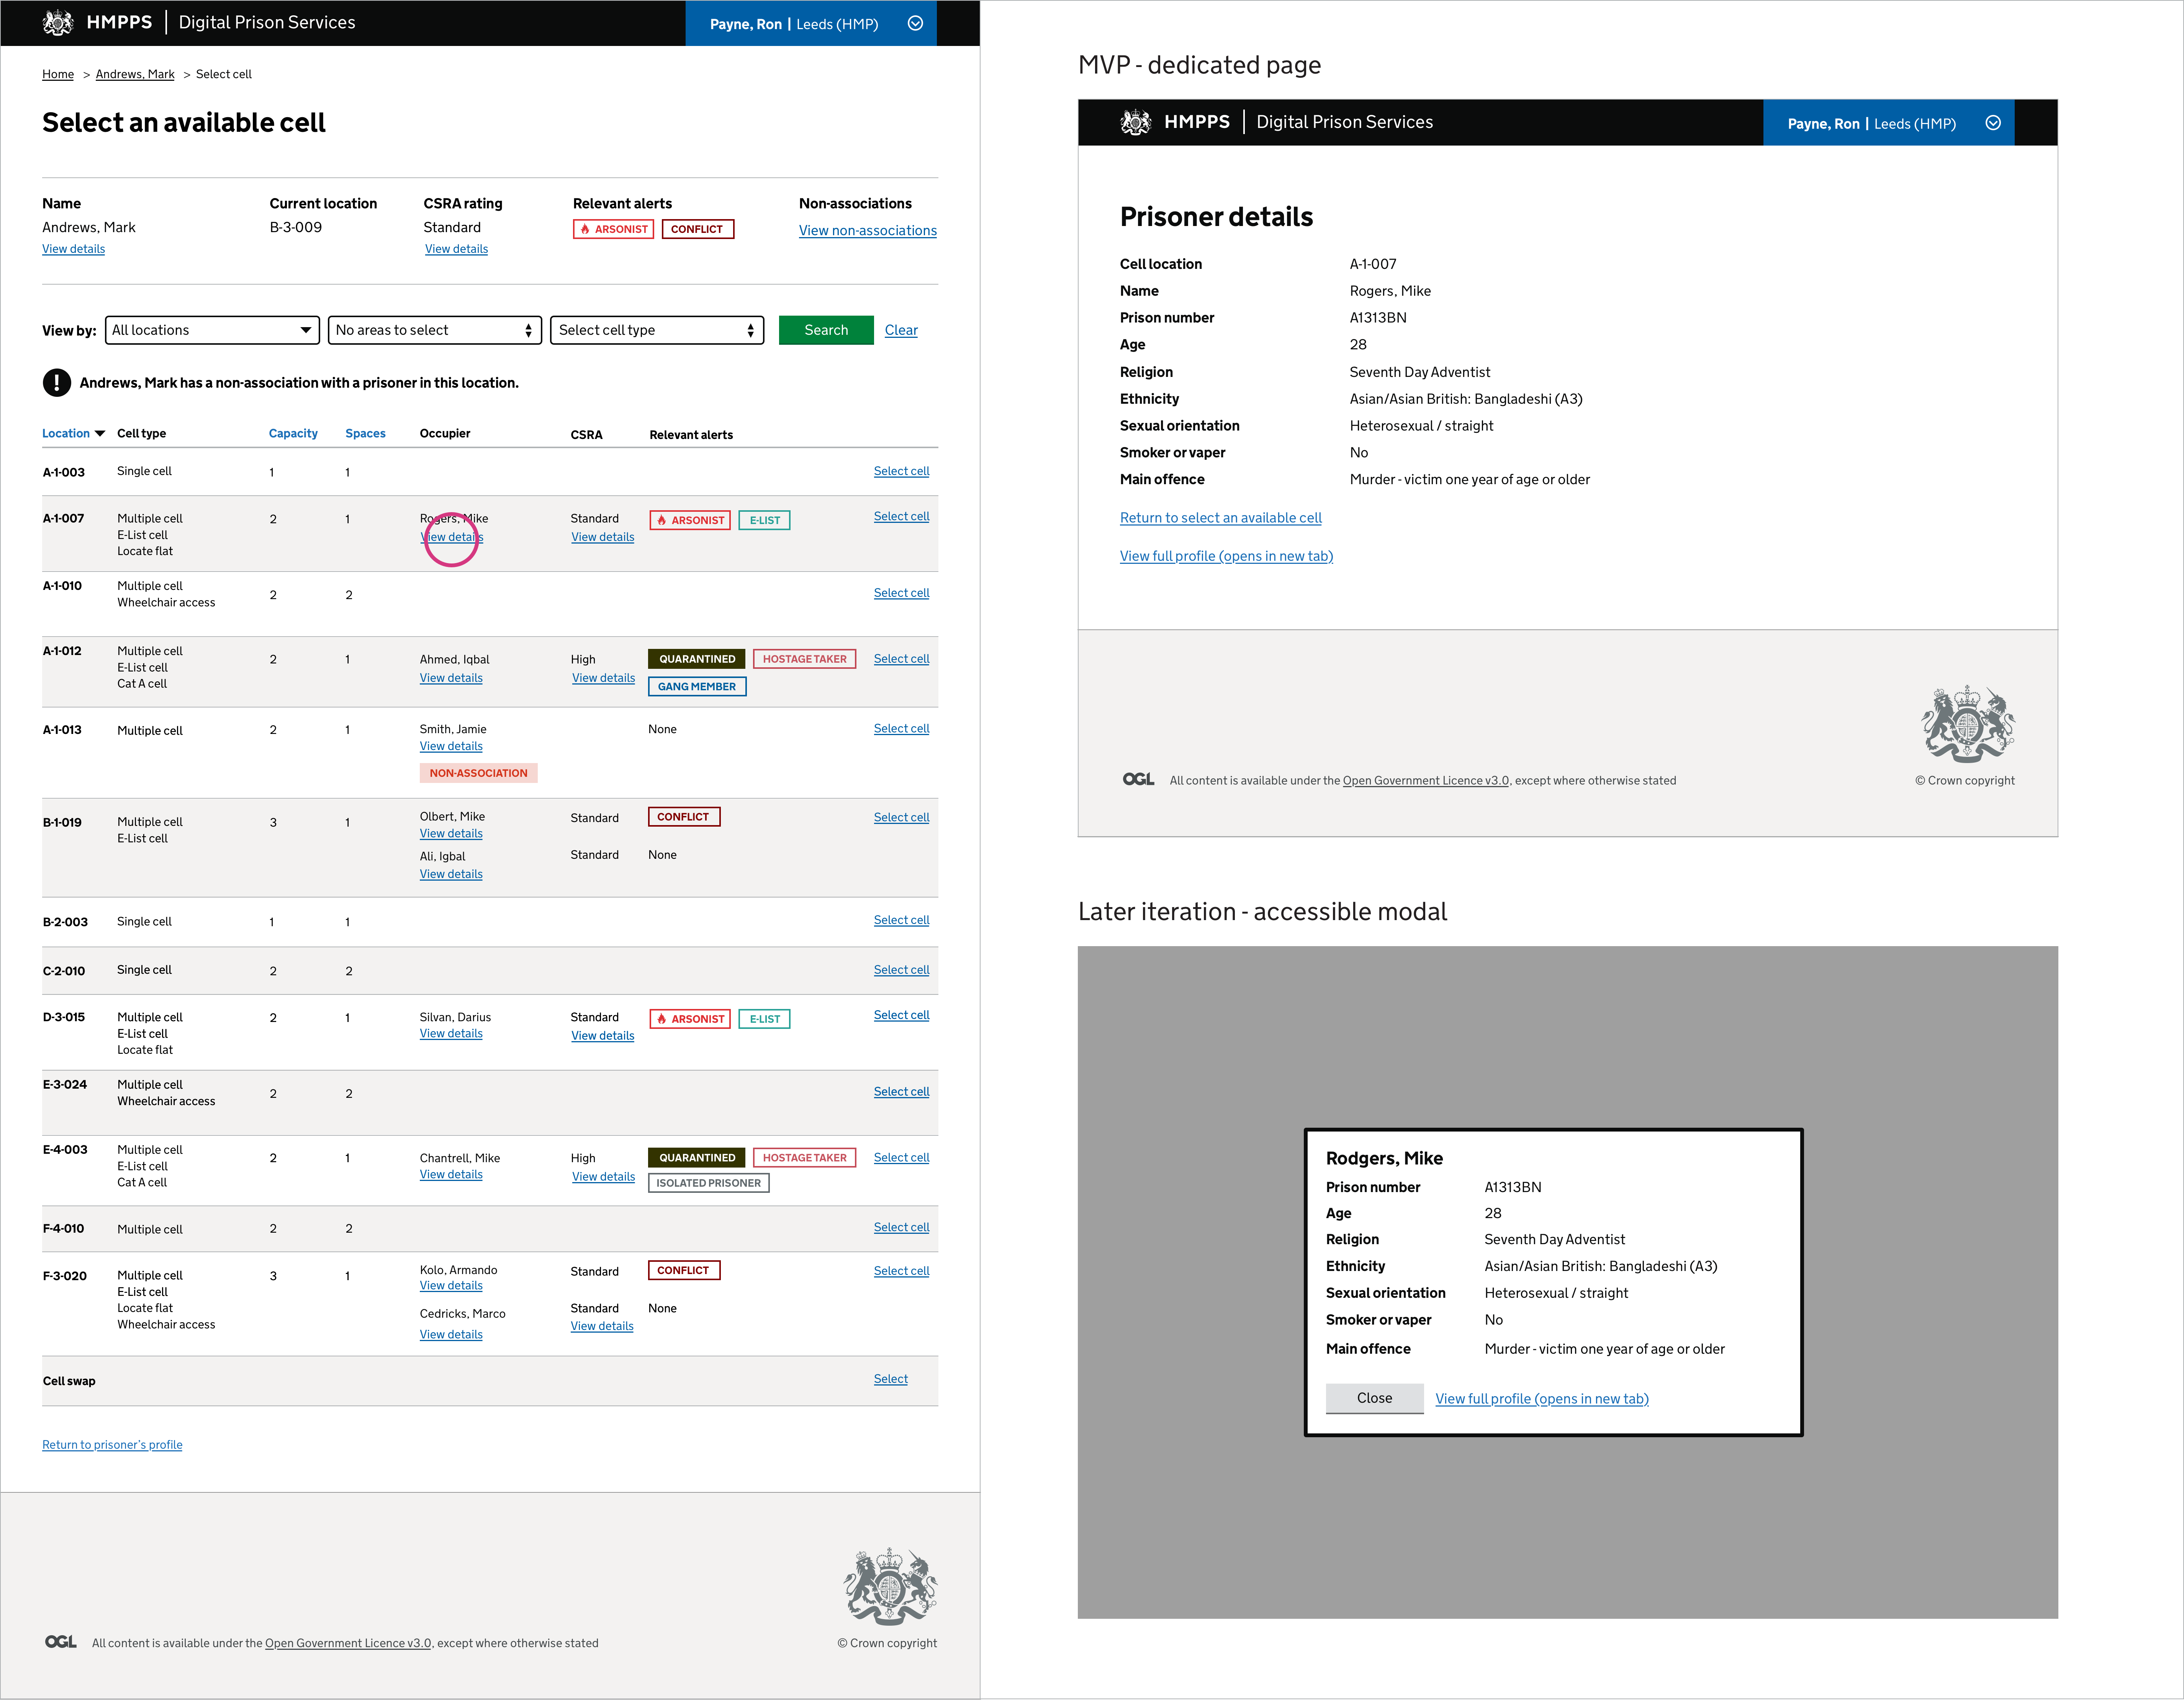This screenshot has height=1700, width=2184.
Task: Open the All locations dropdown
Action: pos(212,330)
